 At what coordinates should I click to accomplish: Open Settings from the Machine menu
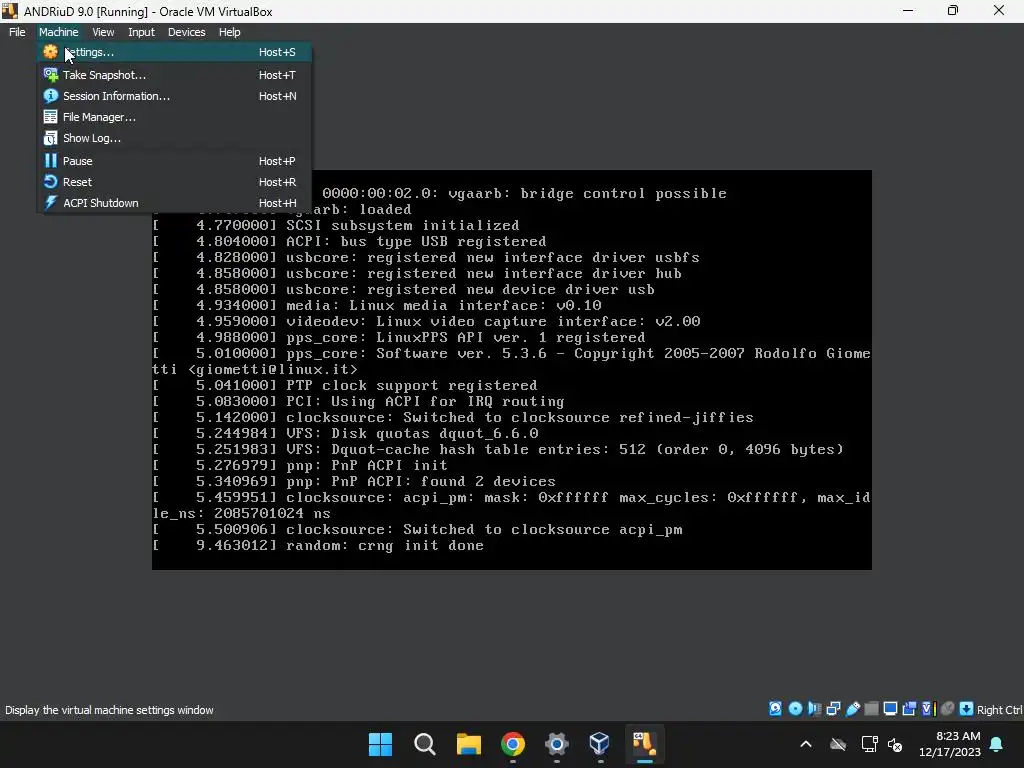pyautogui.click(x=174, y=52)
